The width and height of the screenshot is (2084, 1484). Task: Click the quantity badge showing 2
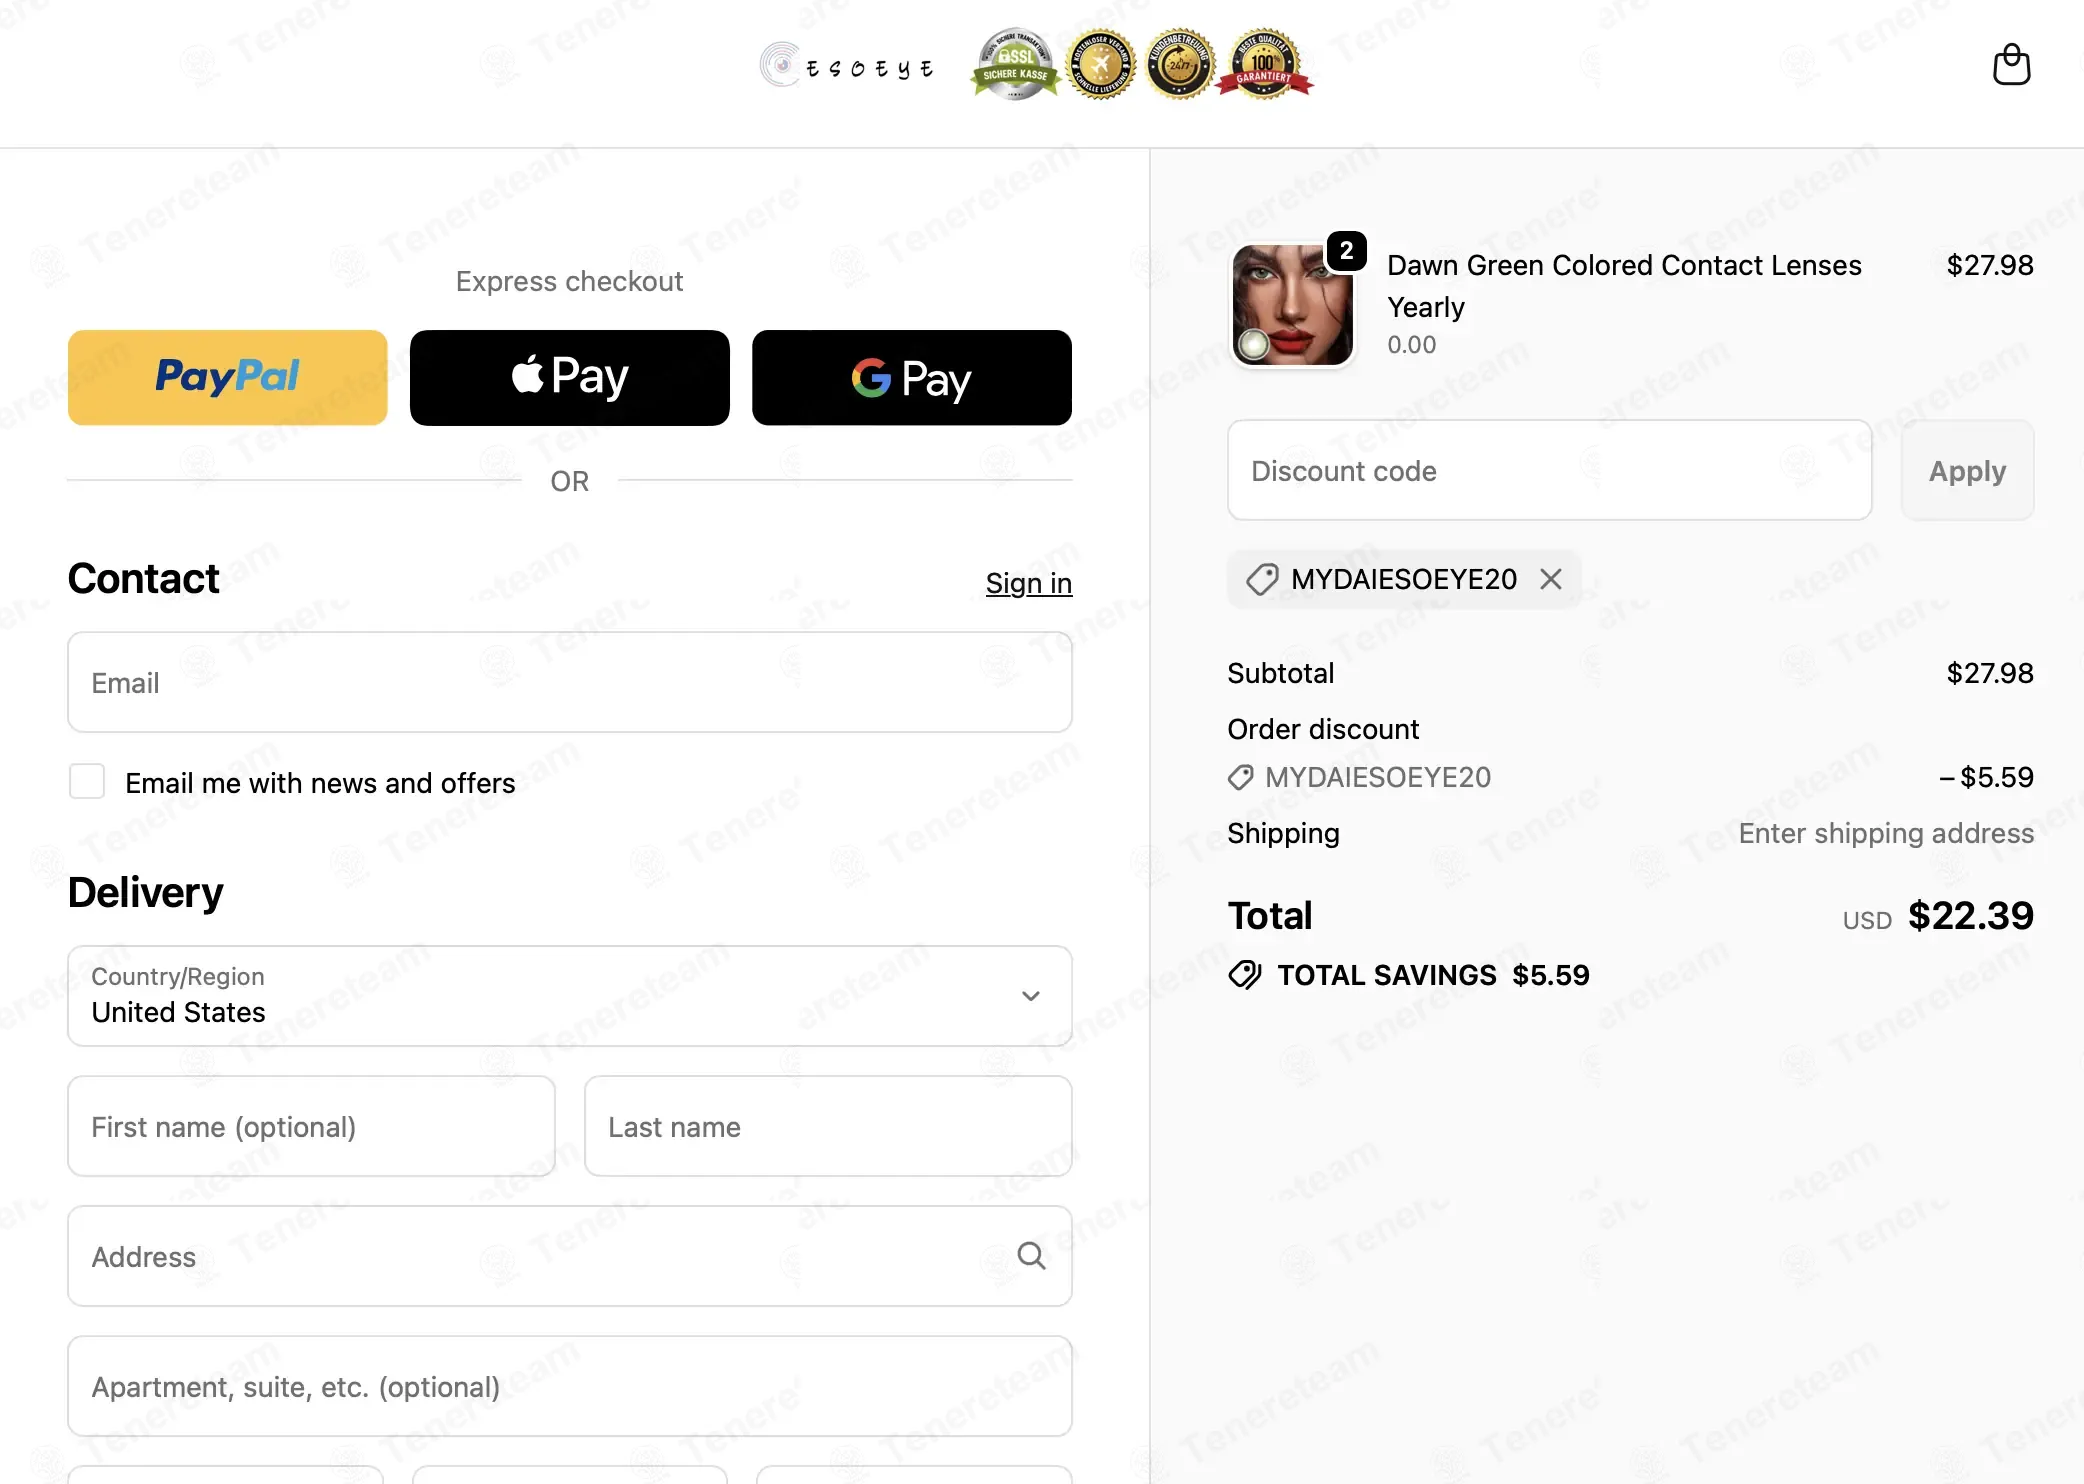coord(1346,250)
